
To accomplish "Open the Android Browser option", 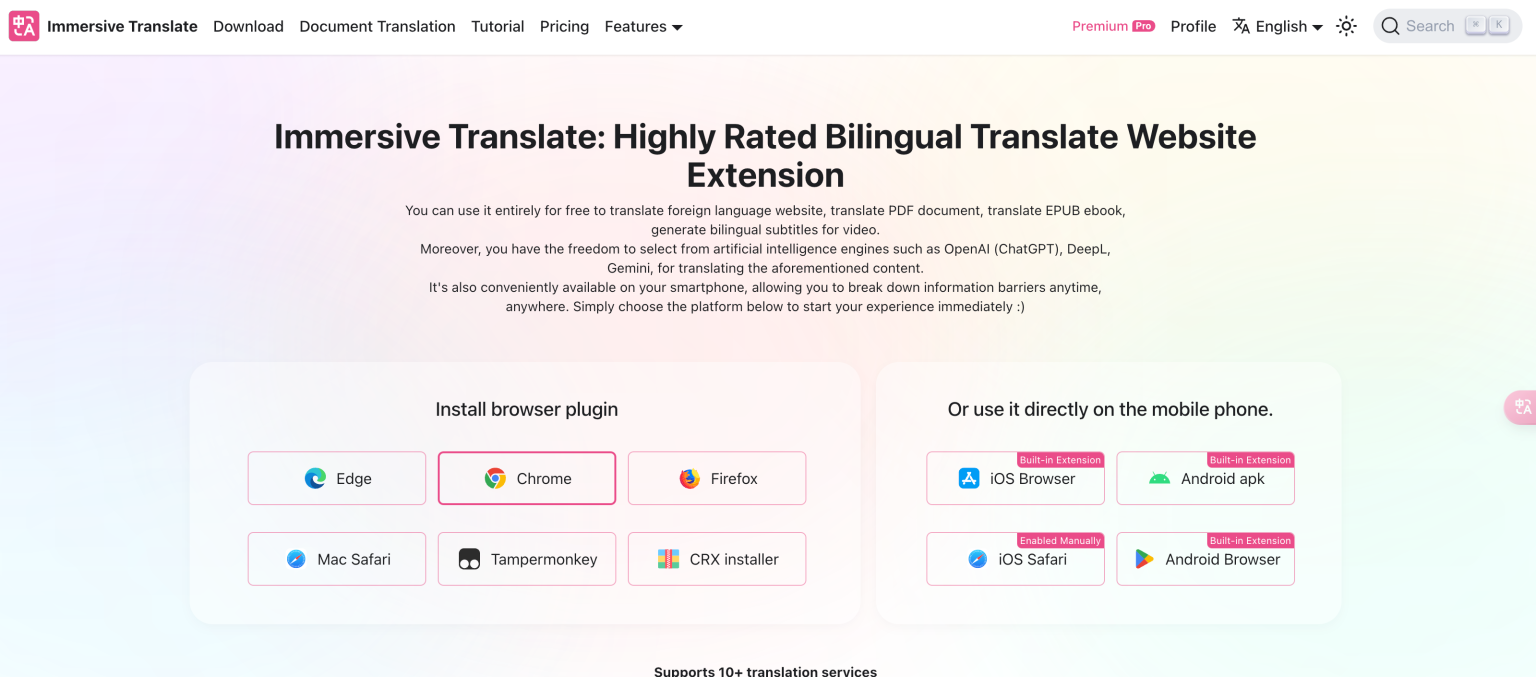I will click(x=1205, y=559).
